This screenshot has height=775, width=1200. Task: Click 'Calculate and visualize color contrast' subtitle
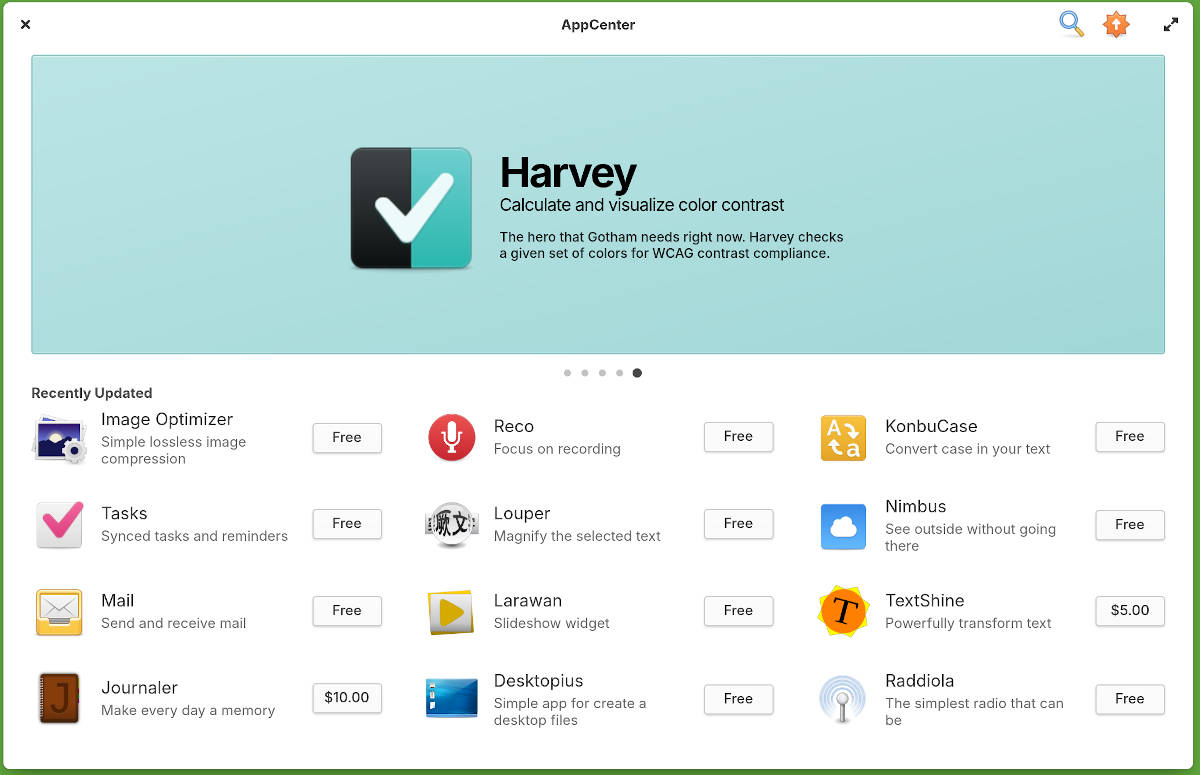(642, 205)
